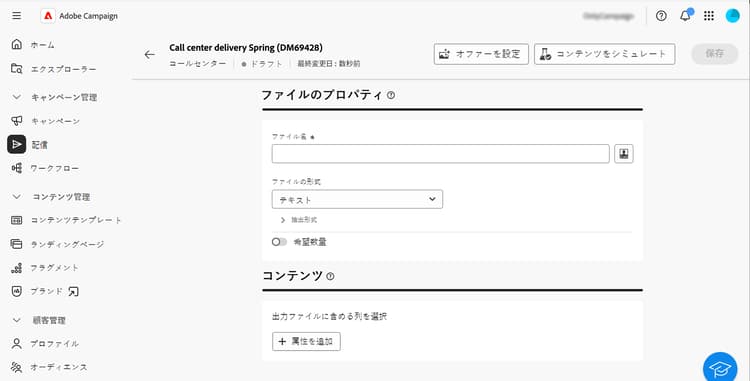This screenshot has width=750, height=381.
Task: Click the brands shield icon
Action: point(16,291)
